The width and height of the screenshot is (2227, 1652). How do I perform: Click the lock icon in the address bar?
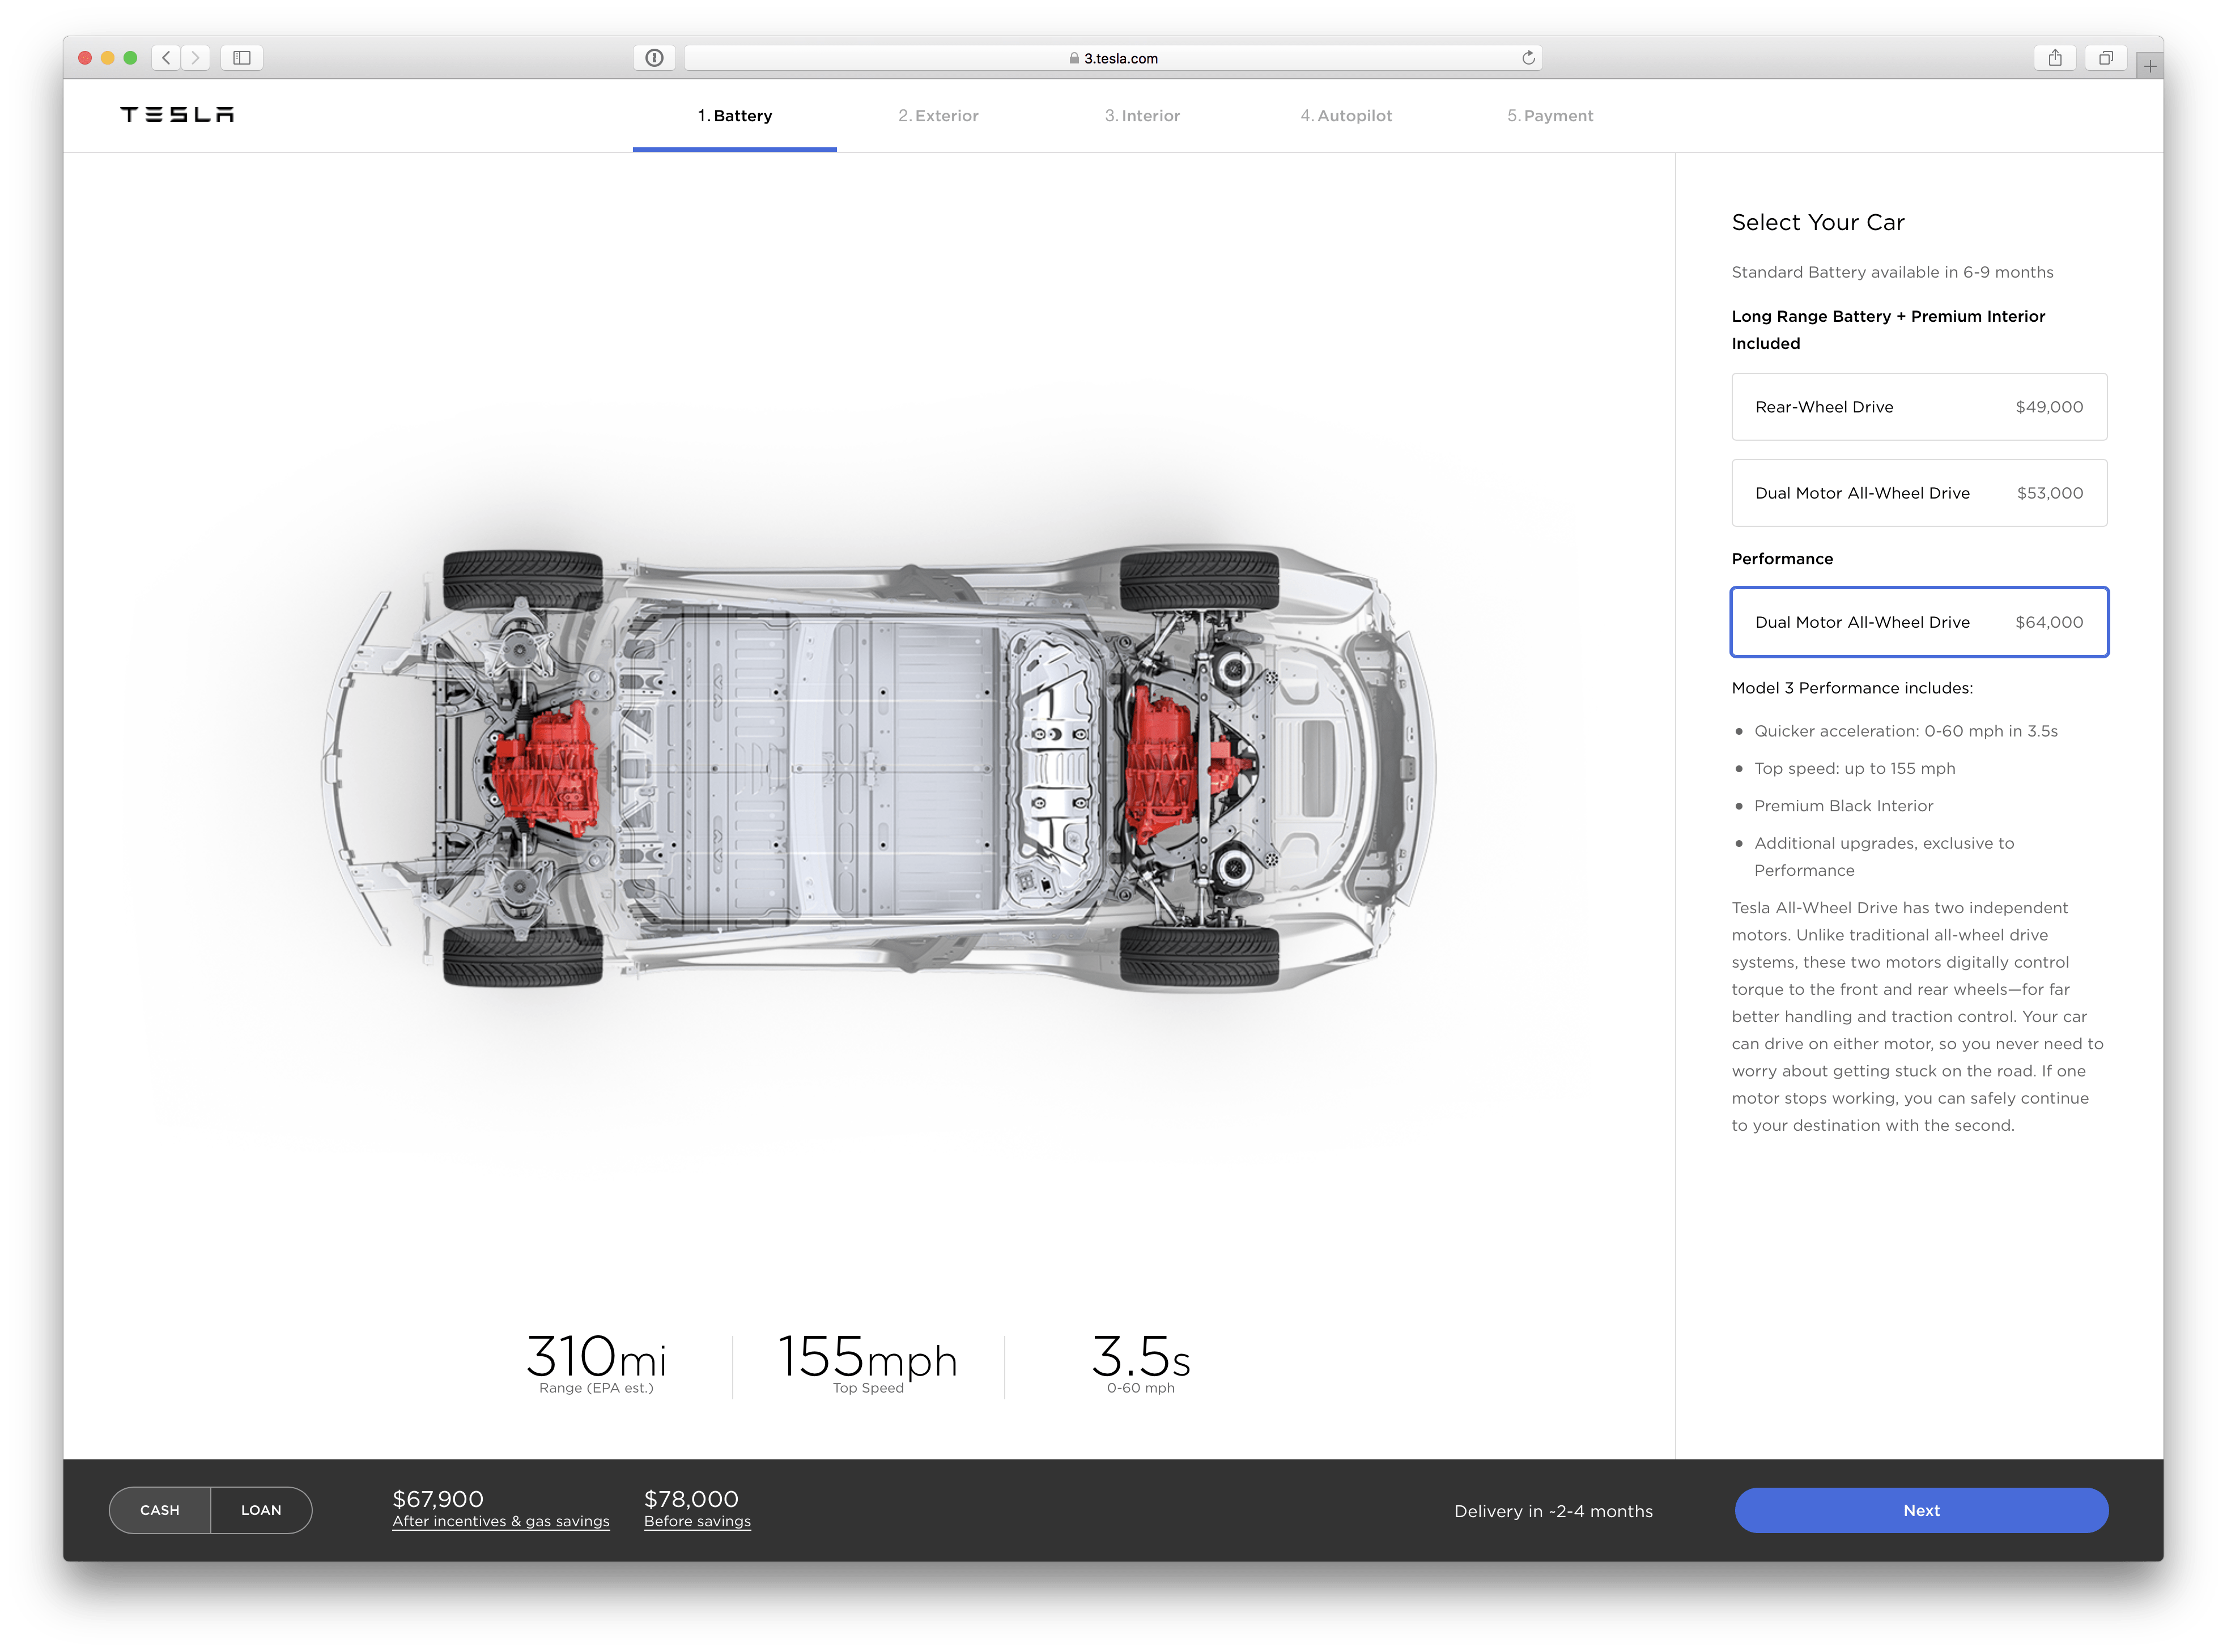point(1075,58)
